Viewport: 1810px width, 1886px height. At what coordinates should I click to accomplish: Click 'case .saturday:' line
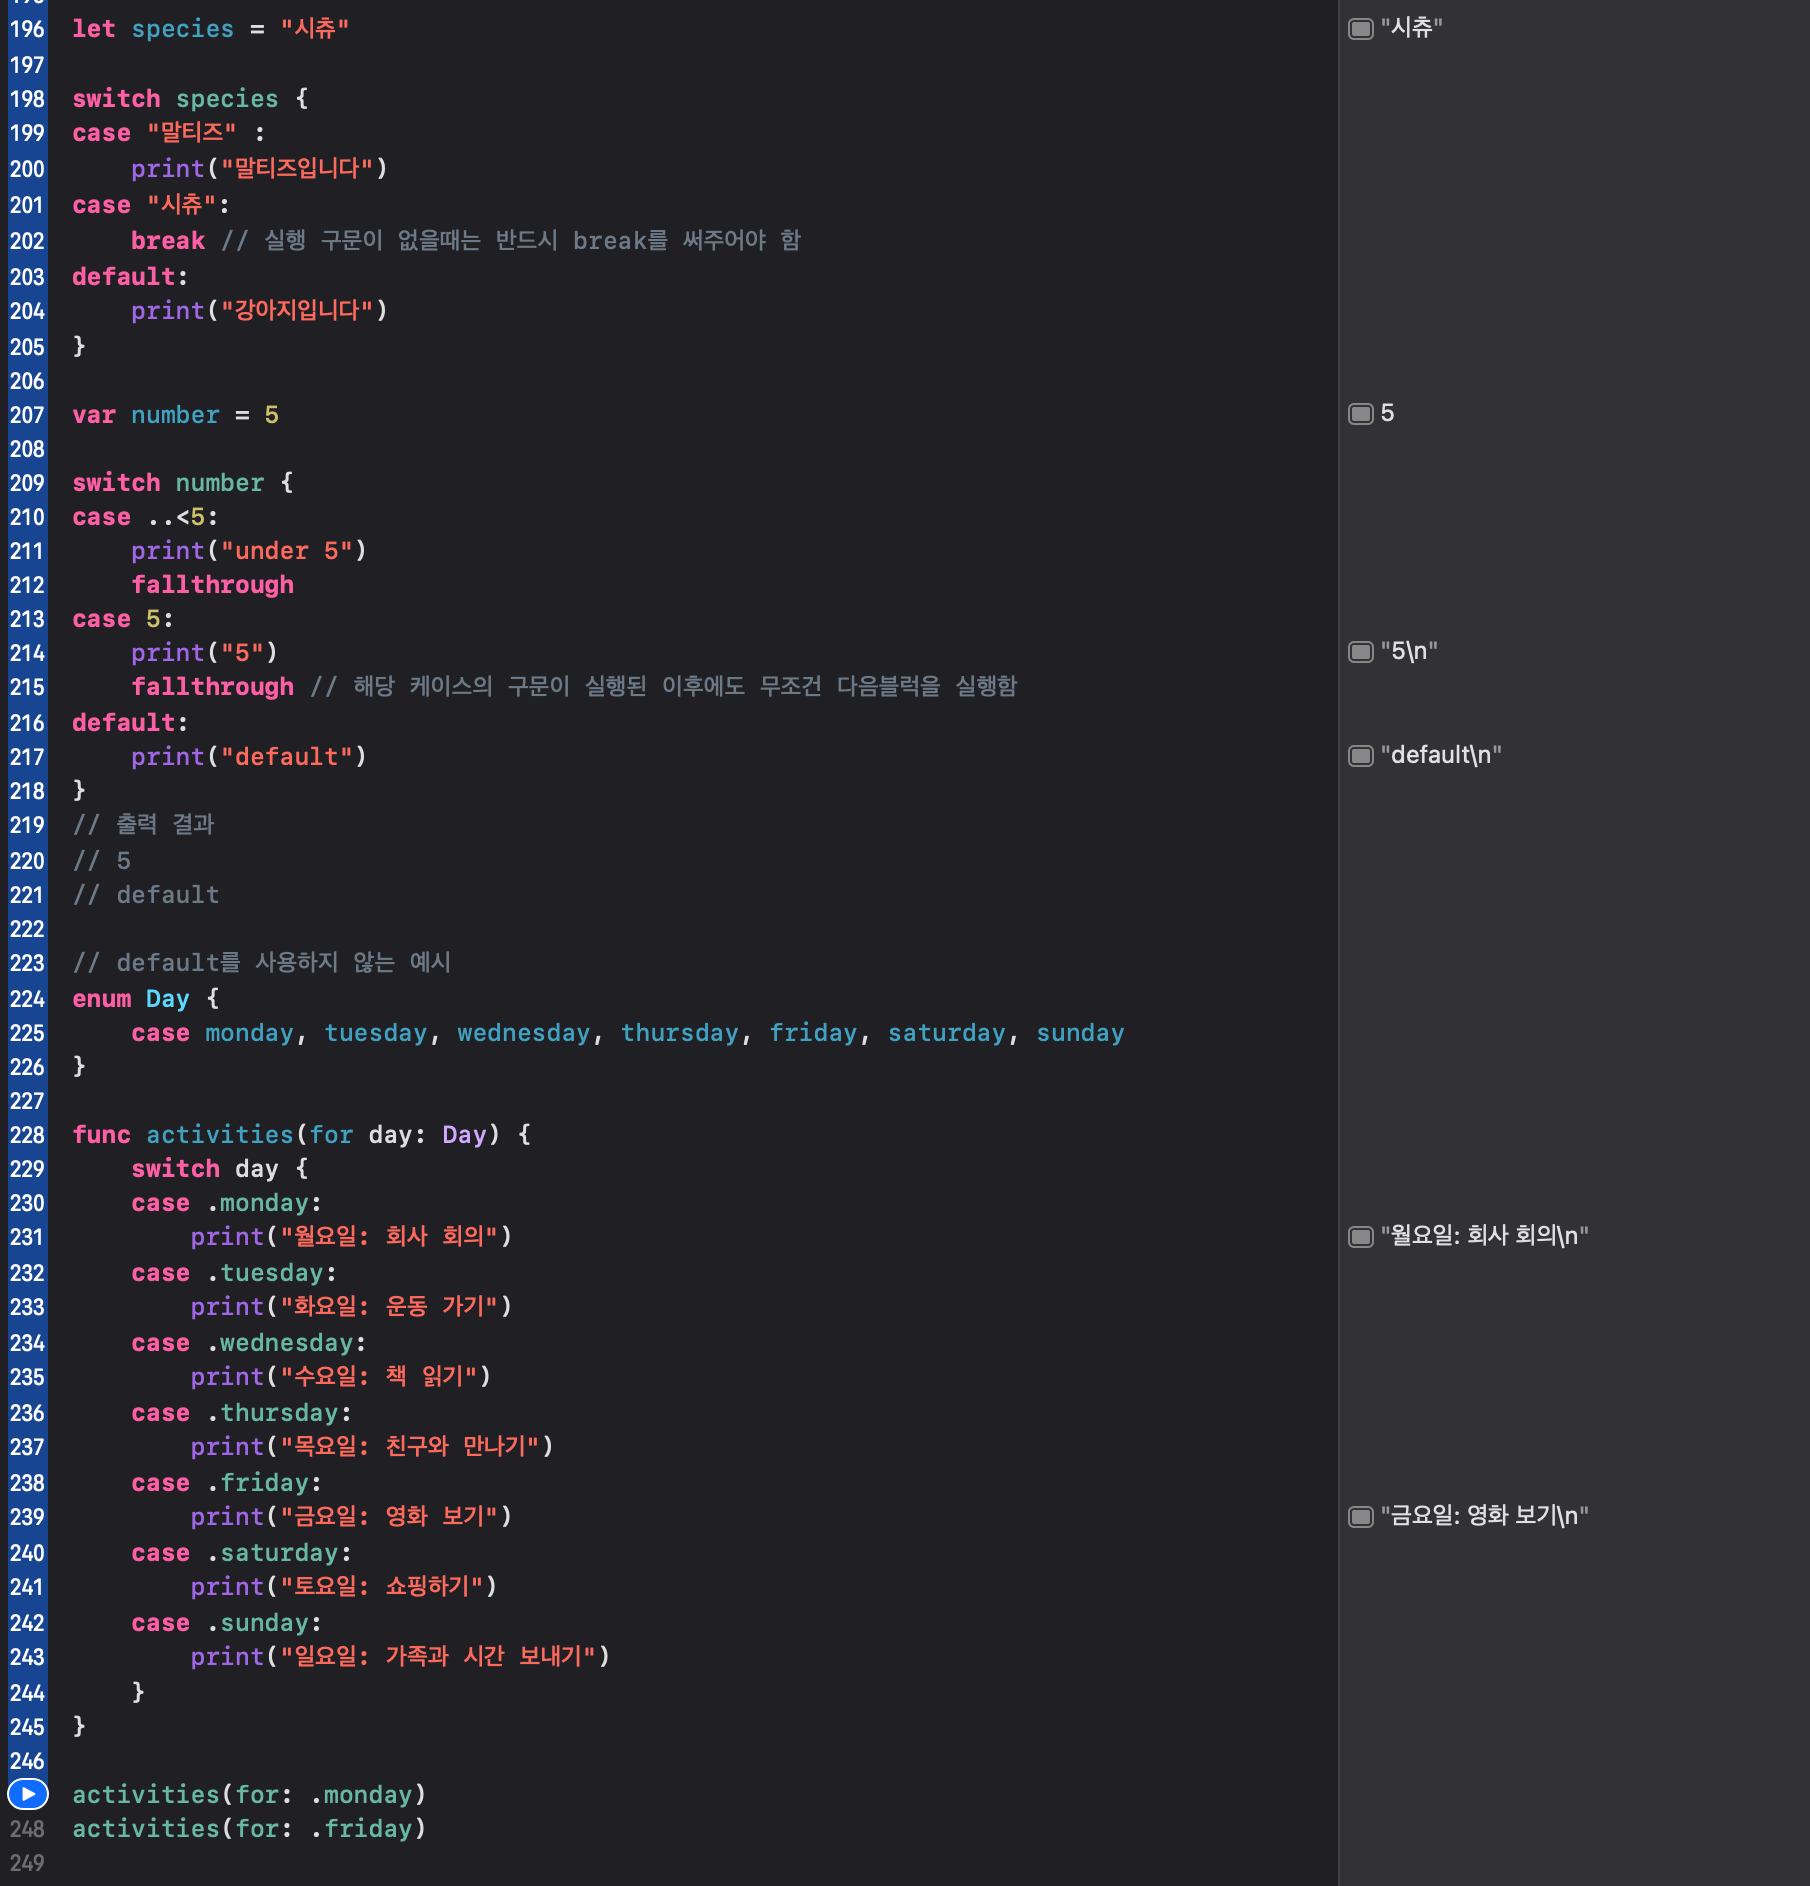[242, 1553]
